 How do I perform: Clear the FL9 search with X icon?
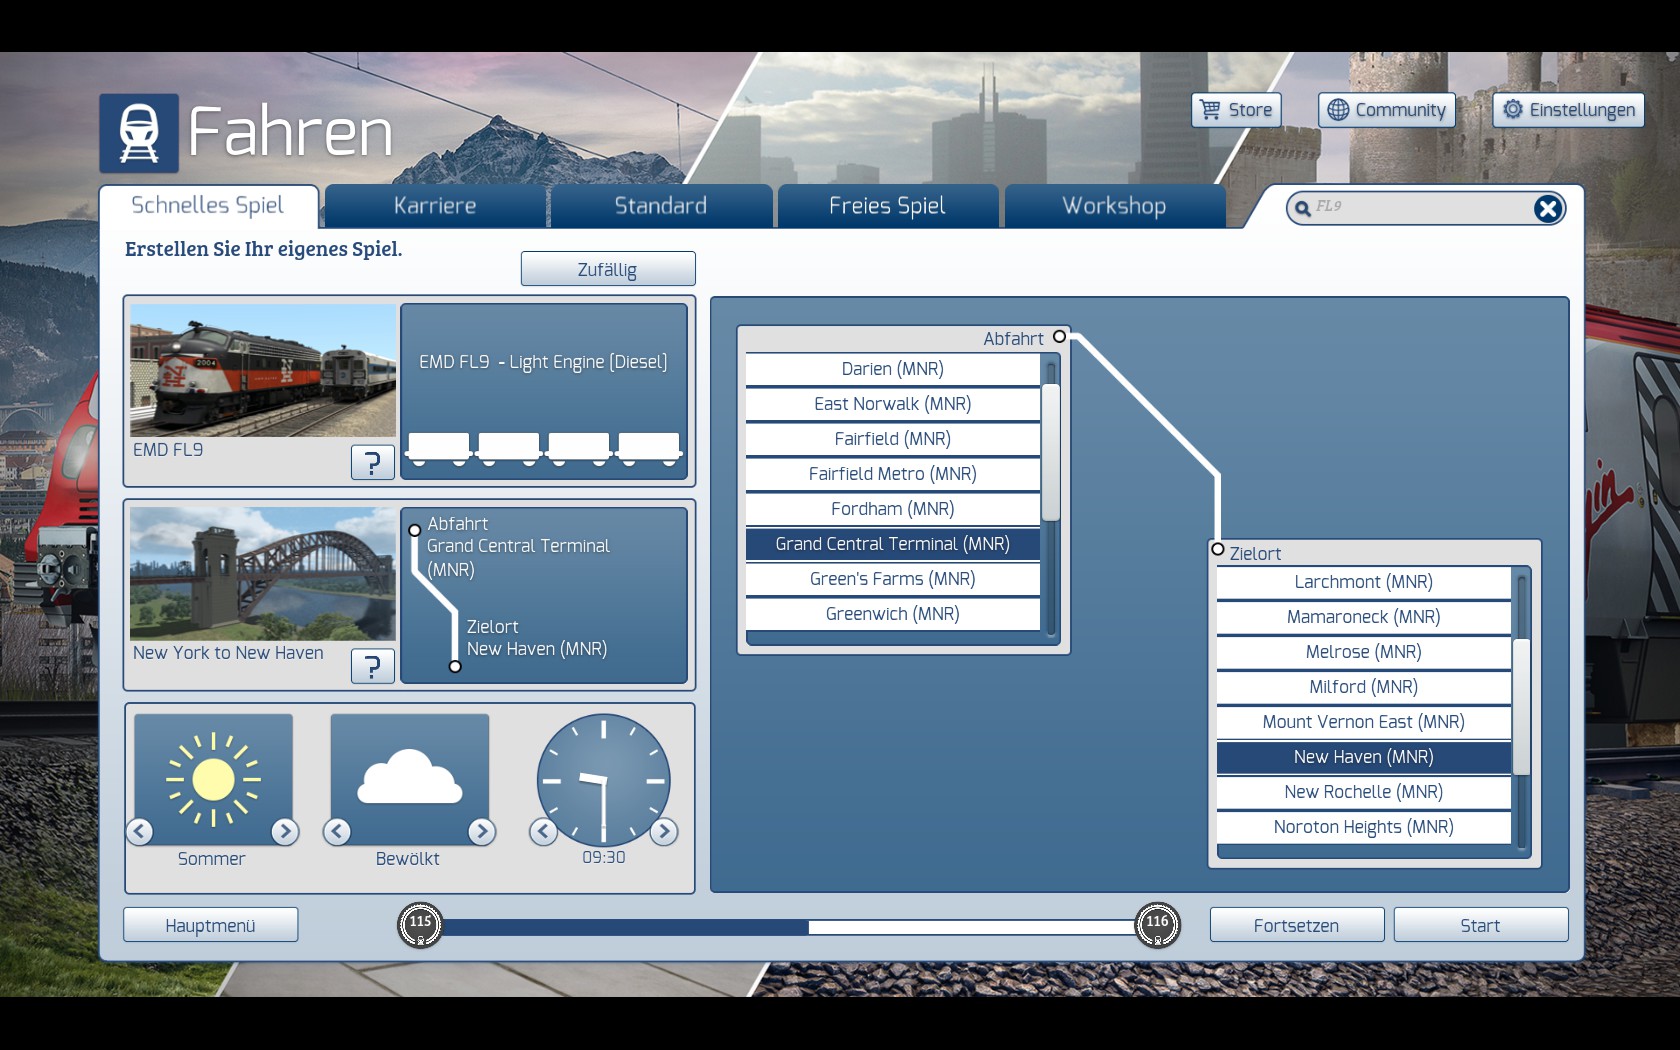coord(1547,208)
